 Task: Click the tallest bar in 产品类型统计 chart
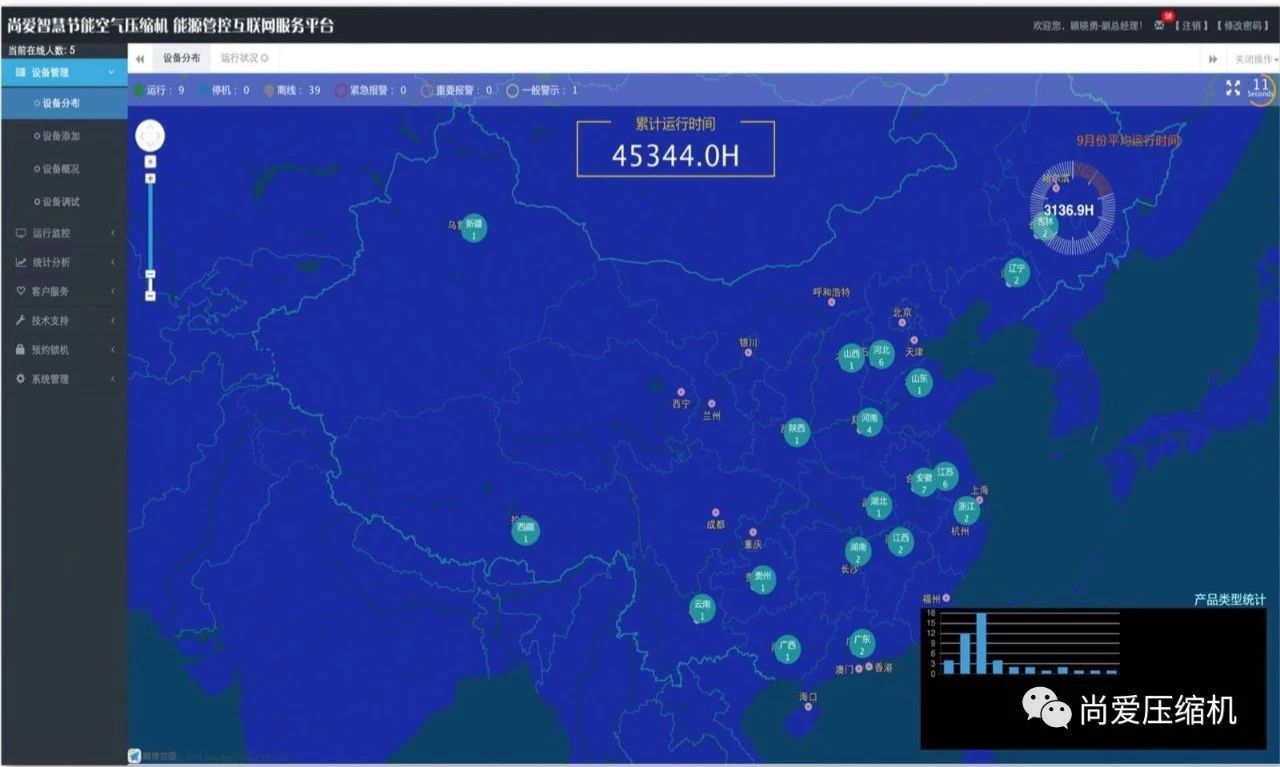tap(981, 644)
